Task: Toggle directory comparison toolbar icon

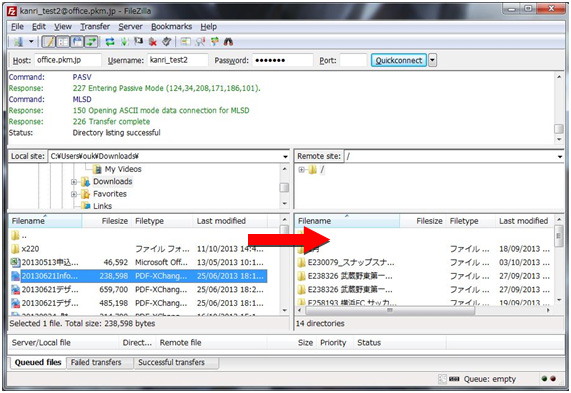Action: point(200,42)
